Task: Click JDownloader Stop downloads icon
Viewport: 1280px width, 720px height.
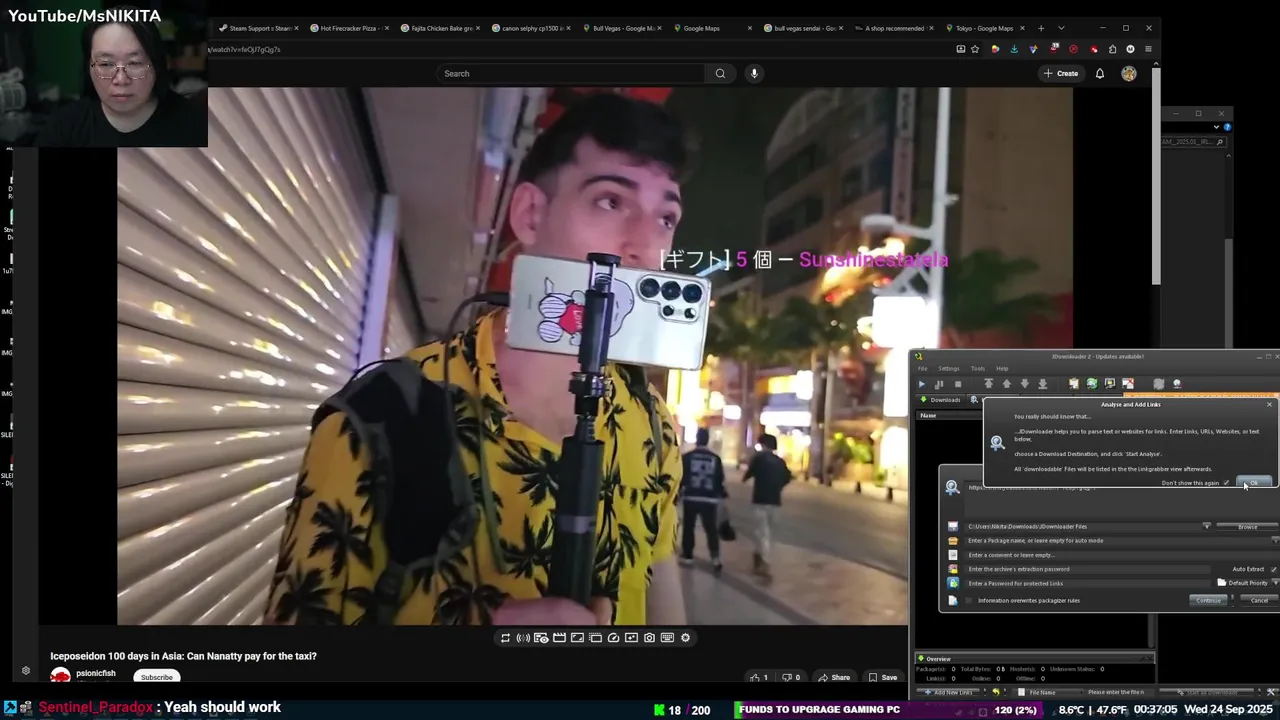Action: [x=957, y=384]
